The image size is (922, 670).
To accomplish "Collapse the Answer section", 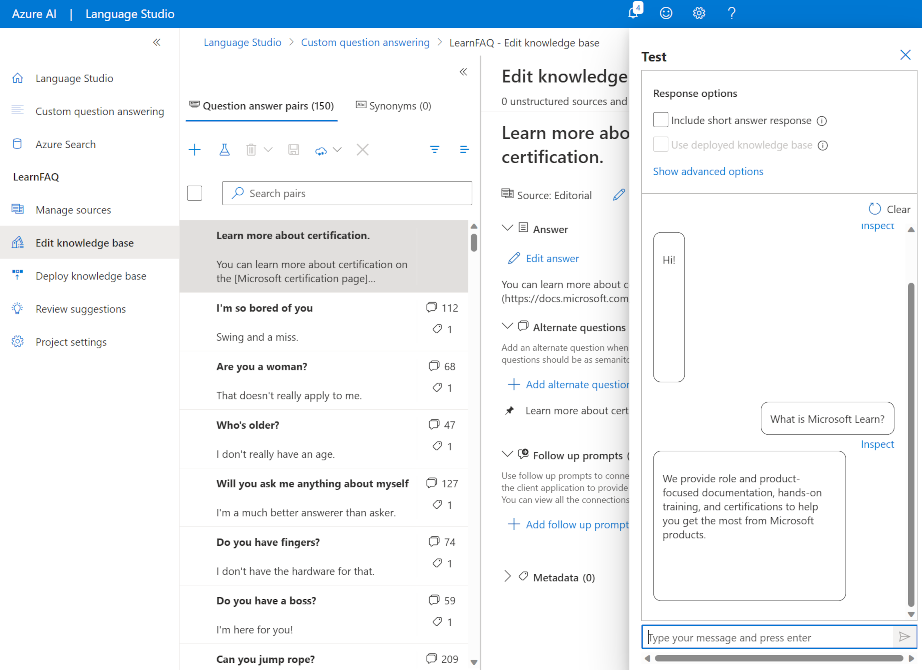I will point(507,228).
